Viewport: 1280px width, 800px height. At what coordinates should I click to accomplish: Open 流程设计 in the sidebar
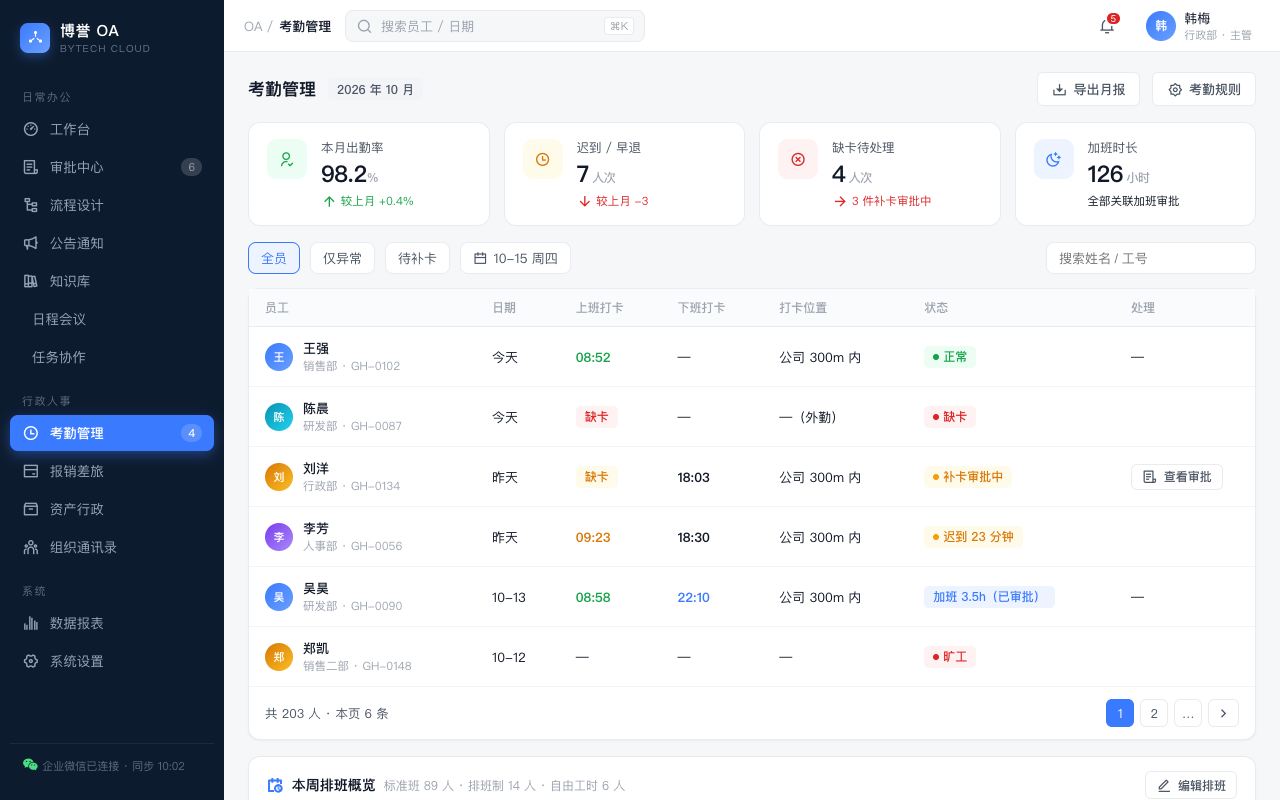click(x=112, y=205)
